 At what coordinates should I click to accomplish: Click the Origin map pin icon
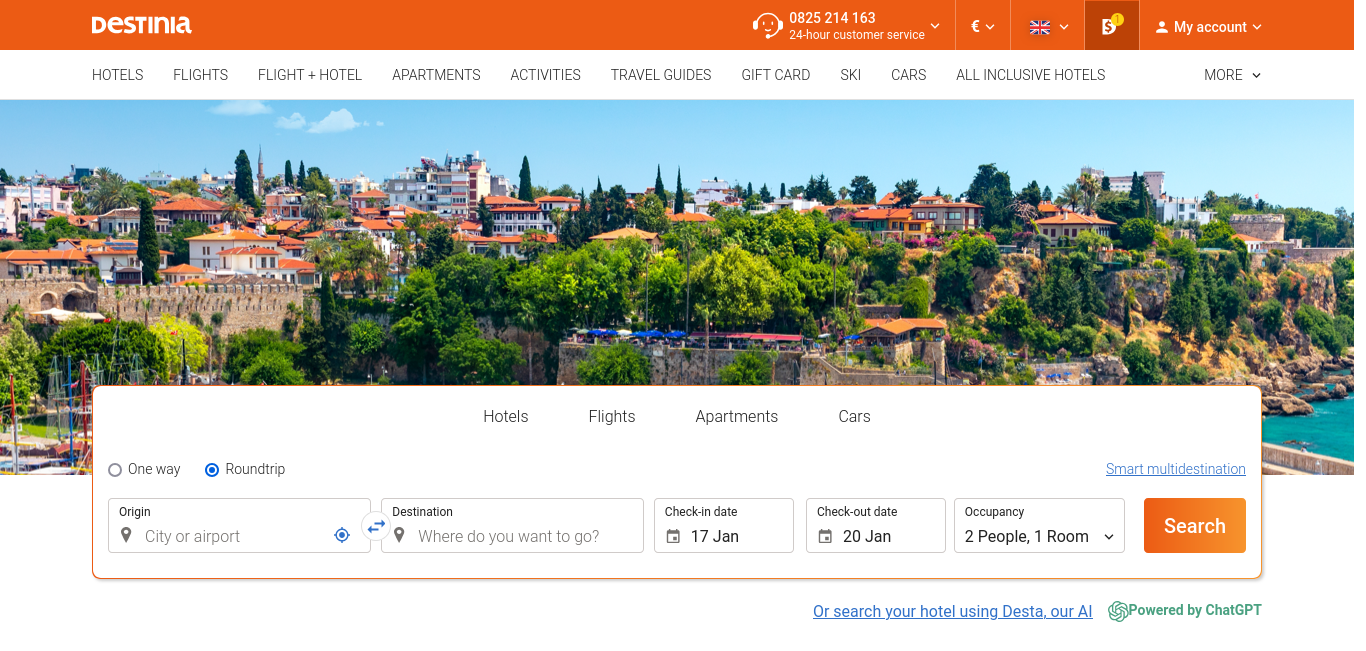pyautogui.click(x=126, y=535)
